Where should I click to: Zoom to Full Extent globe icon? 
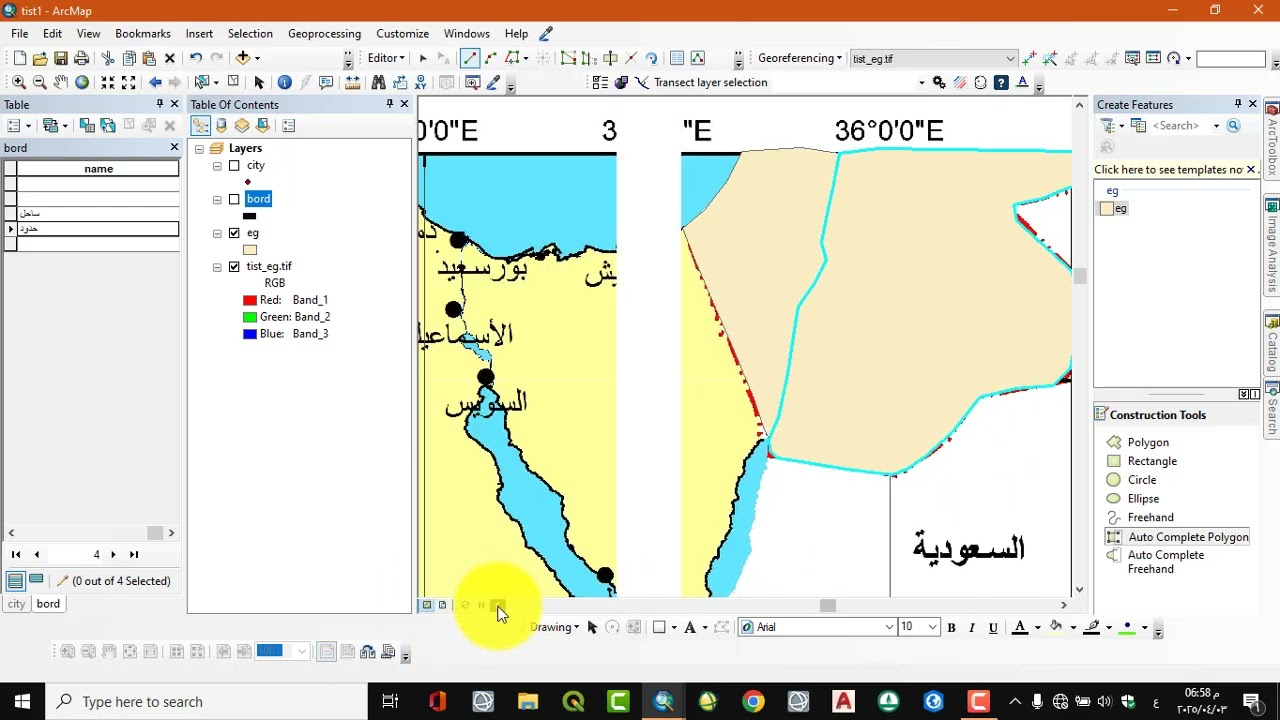point(82,82)
